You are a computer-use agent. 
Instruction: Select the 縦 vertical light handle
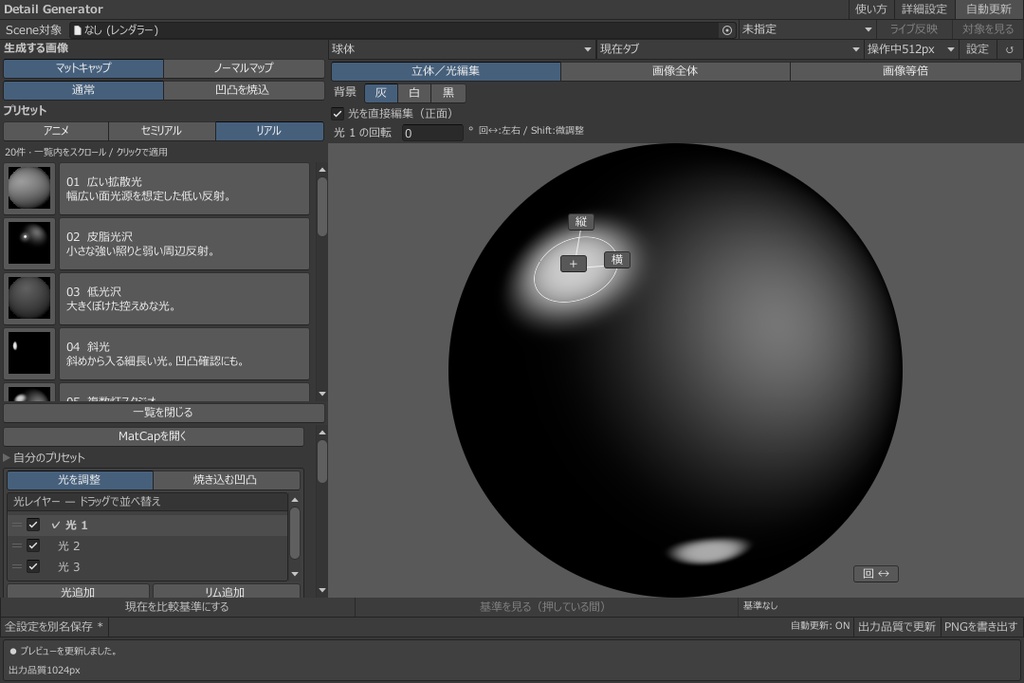click(x=581, y=221)
